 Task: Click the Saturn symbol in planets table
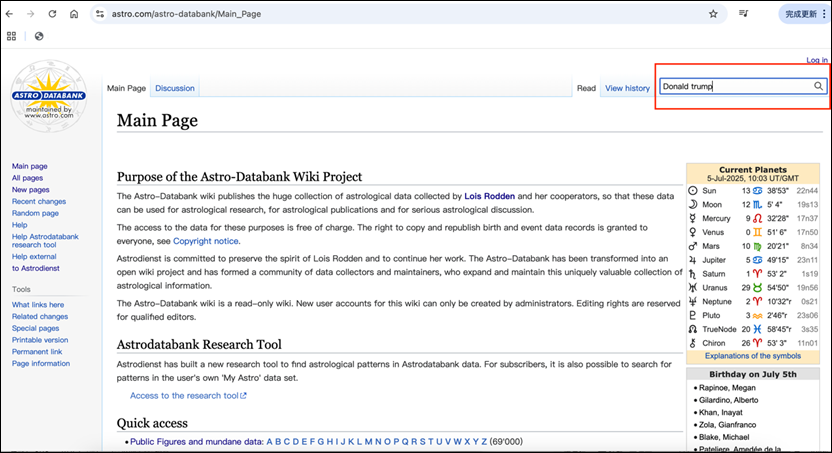(692, 274)
